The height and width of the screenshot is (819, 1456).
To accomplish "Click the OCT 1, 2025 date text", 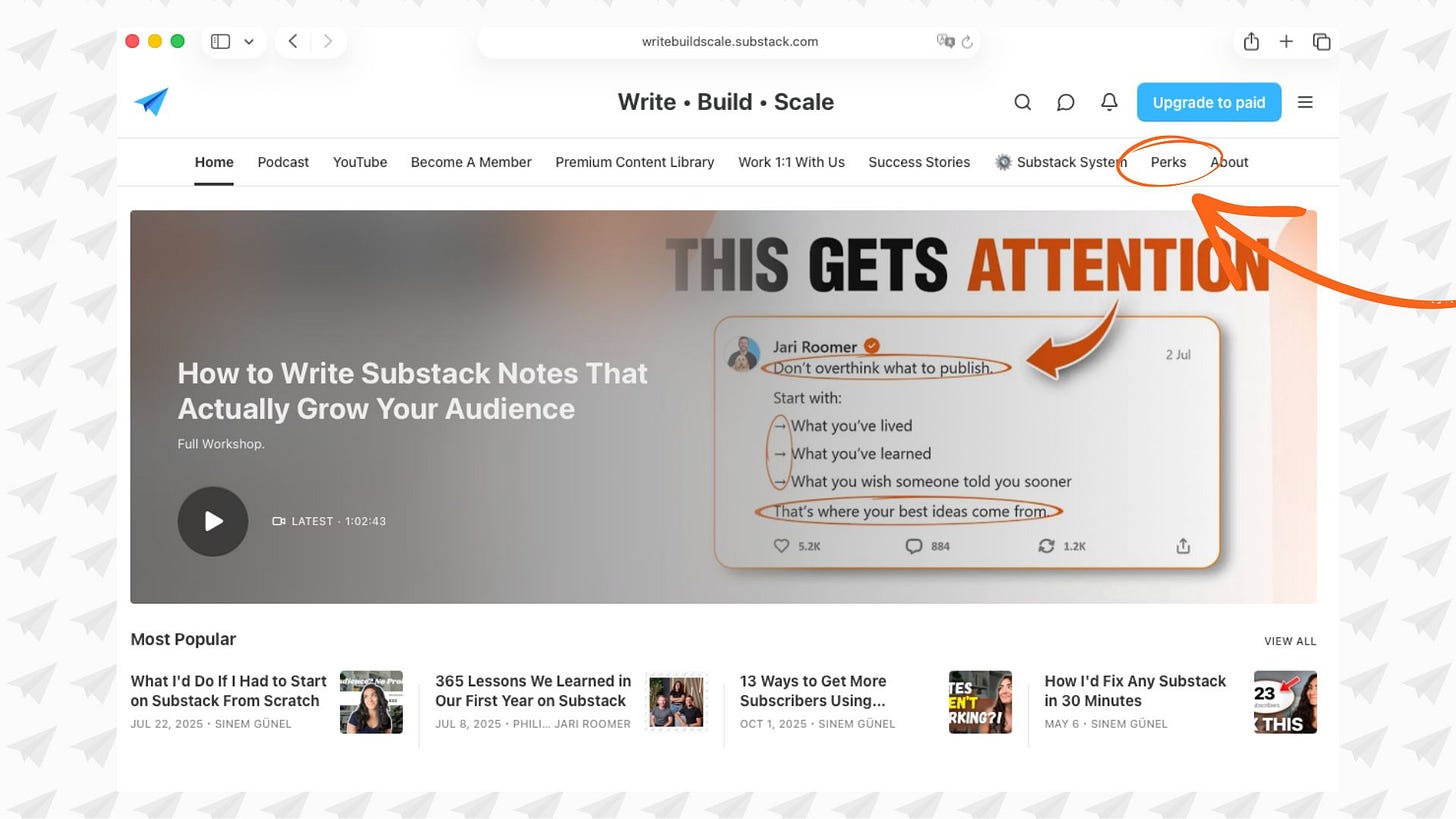I will pyautogui.click(x=771, y=724).
